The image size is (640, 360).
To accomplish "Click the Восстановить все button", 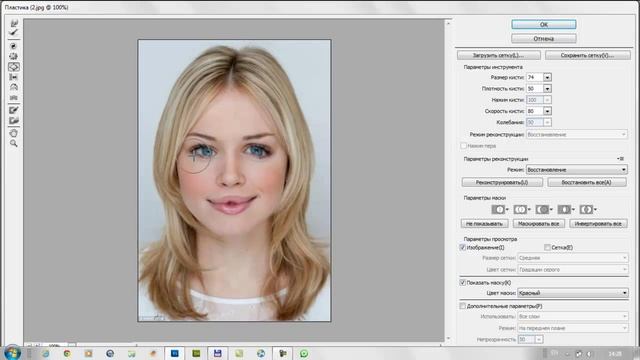I will coord(587,182).
